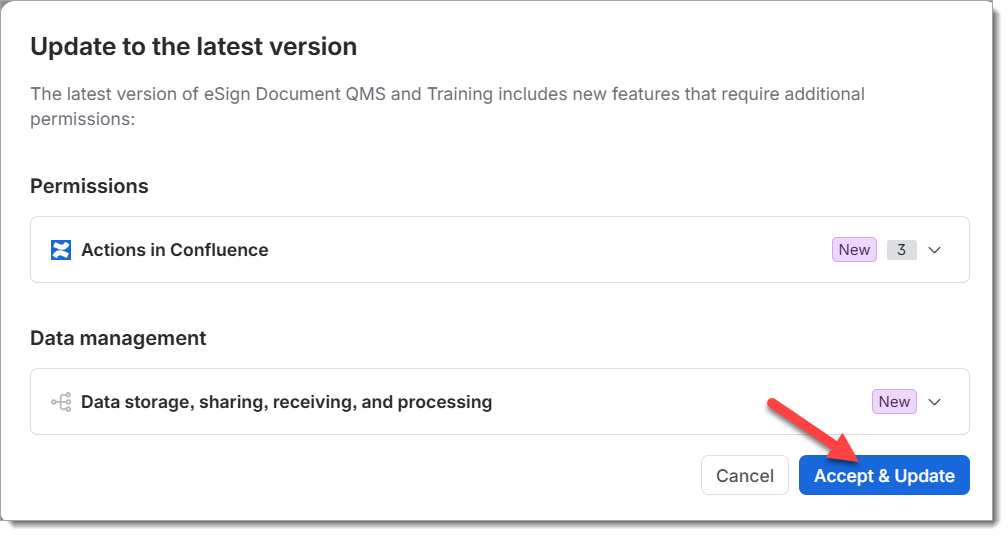Click empty space inside Data storage panel
The image size is (1008, 536).
[x=675, y=402]
